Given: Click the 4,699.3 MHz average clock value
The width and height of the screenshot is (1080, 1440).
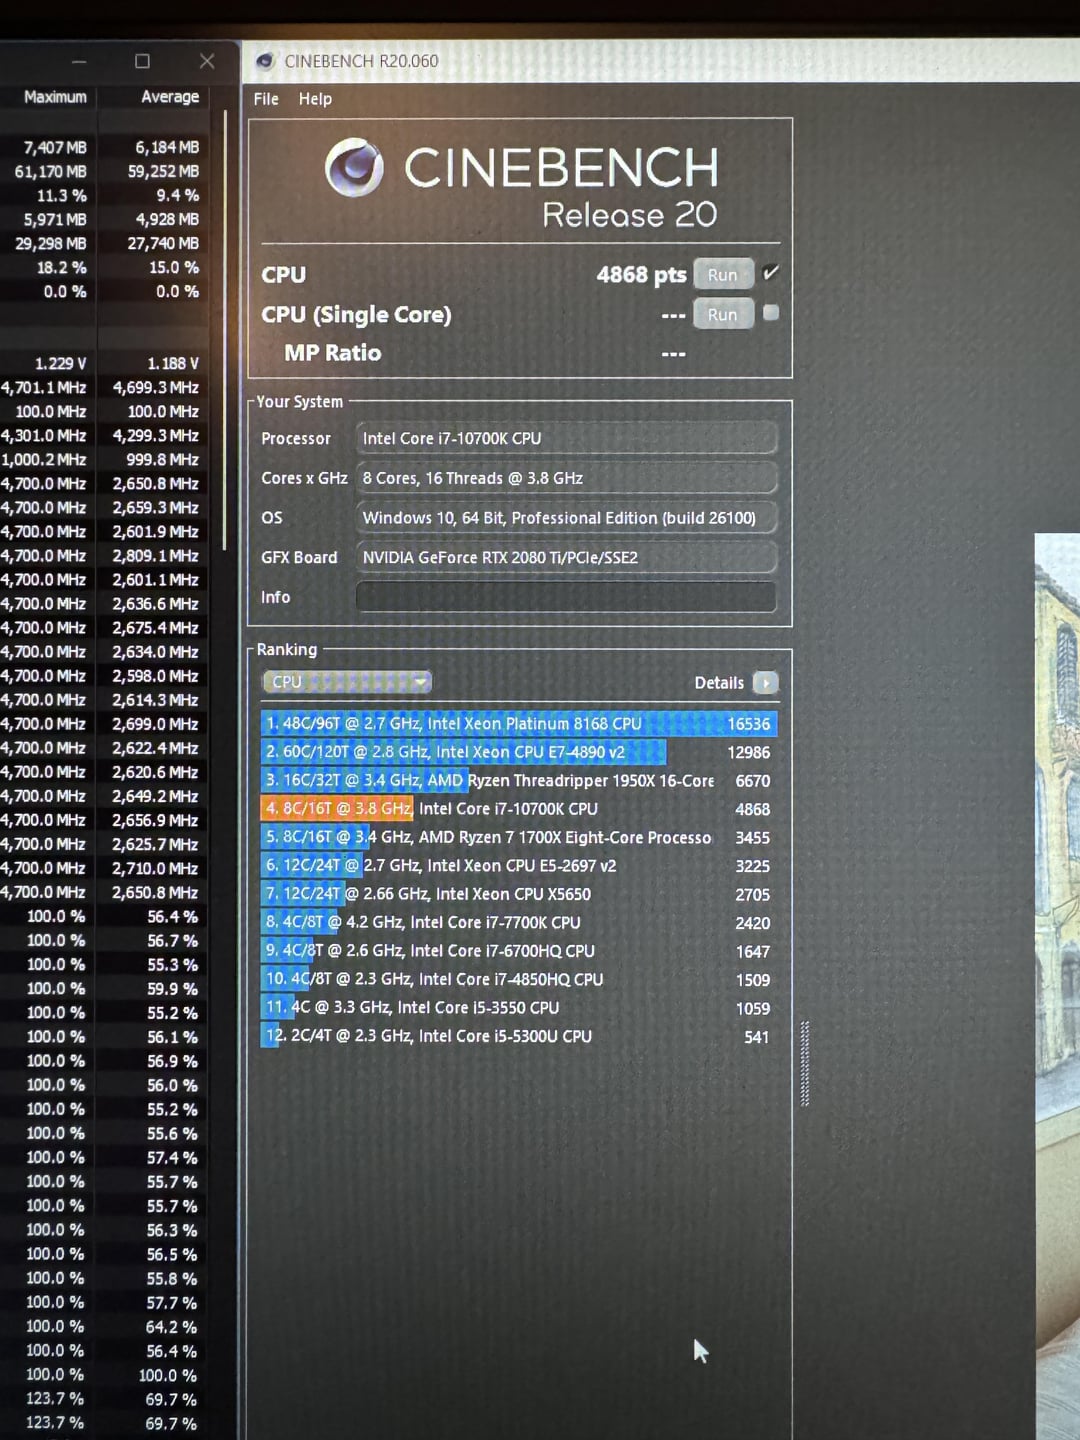Looking at the screenshot, I should tap(155, 388).
